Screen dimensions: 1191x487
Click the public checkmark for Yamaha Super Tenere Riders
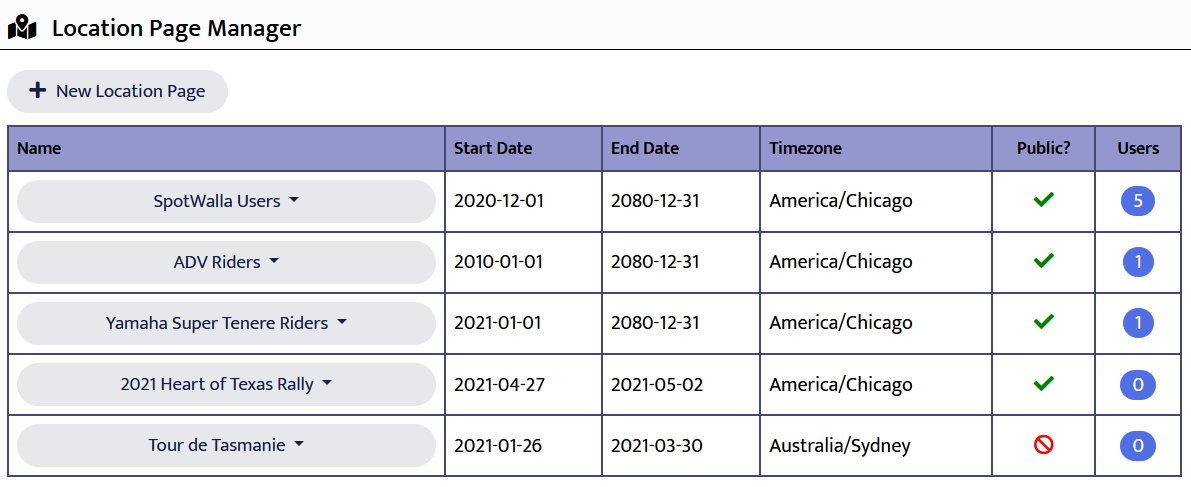pos(1044,323)
